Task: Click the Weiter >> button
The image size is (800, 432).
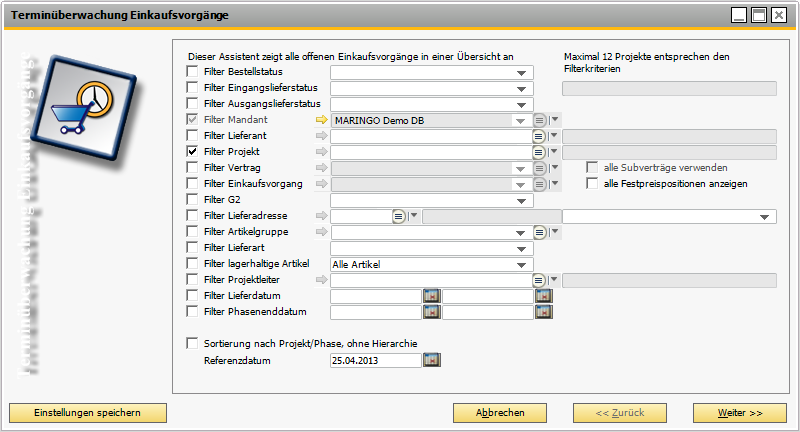Action: [x=740, y=413]
